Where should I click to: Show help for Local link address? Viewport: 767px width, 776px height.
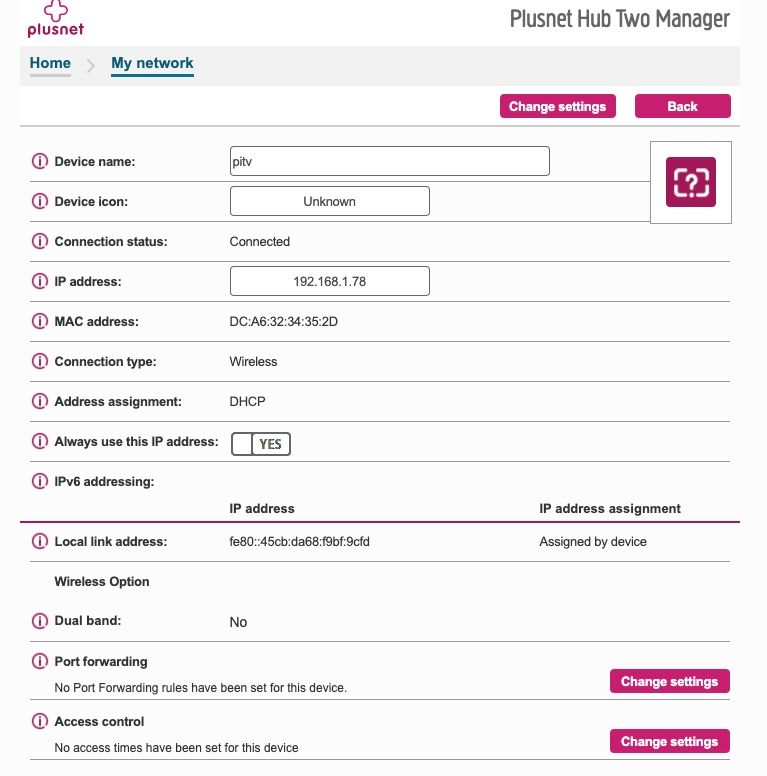tap(40, 541)
